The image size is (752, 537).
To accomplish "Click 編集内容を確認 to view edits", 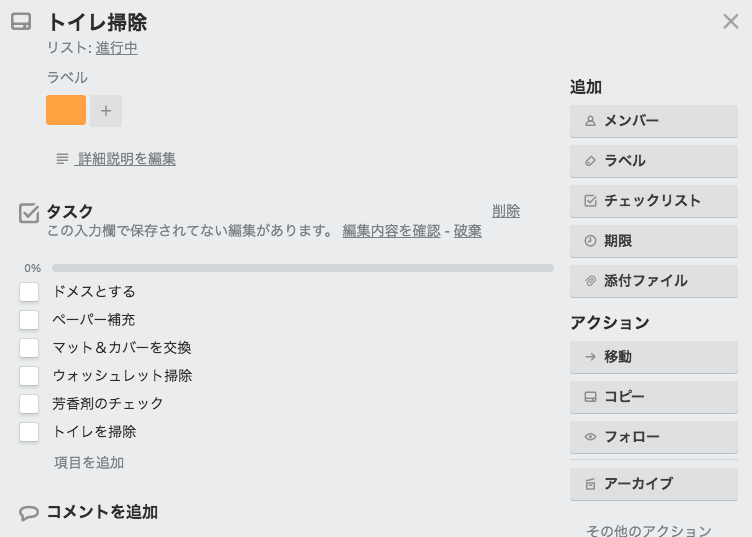I will (391, 231).
